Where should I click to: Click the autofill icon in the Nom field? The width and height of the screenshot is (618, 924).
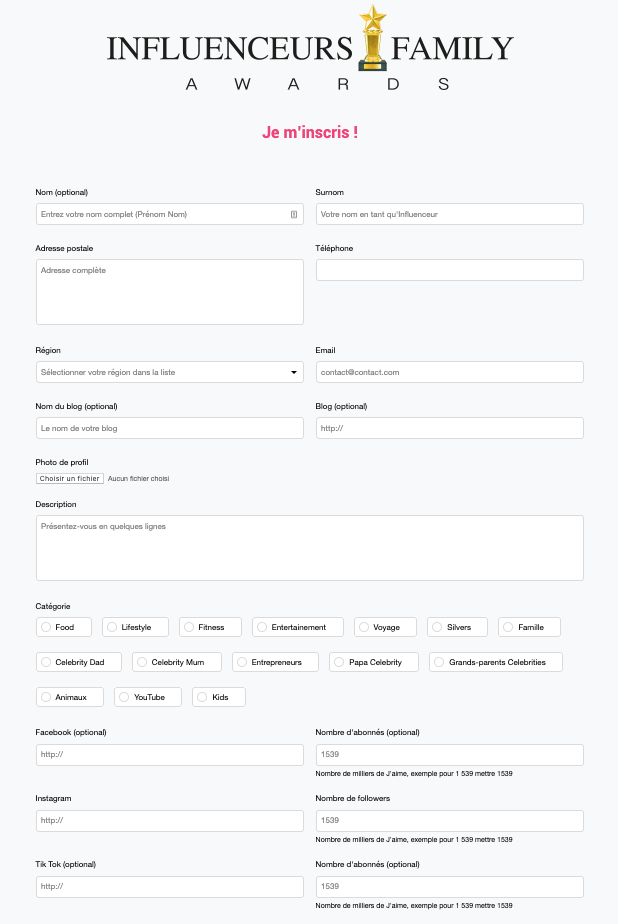tap(294, 214)
